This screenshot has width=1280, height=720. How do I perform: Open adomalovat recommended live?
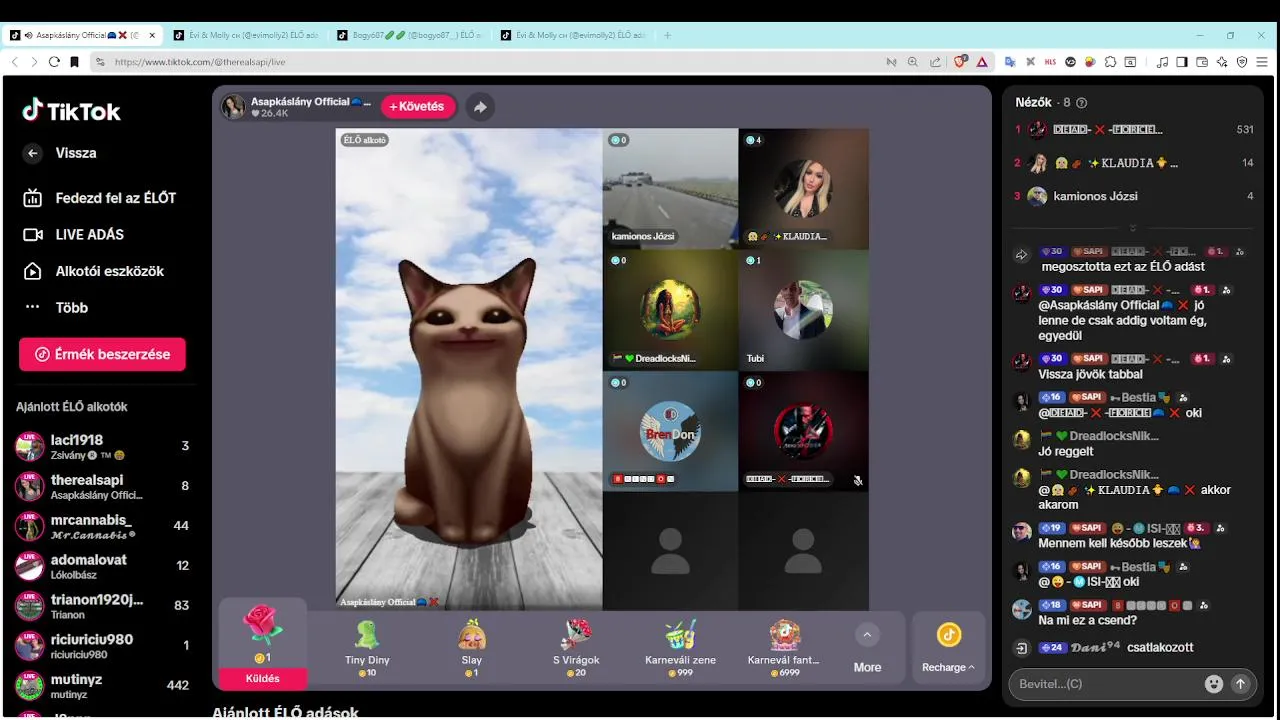(x=102, y=566)
